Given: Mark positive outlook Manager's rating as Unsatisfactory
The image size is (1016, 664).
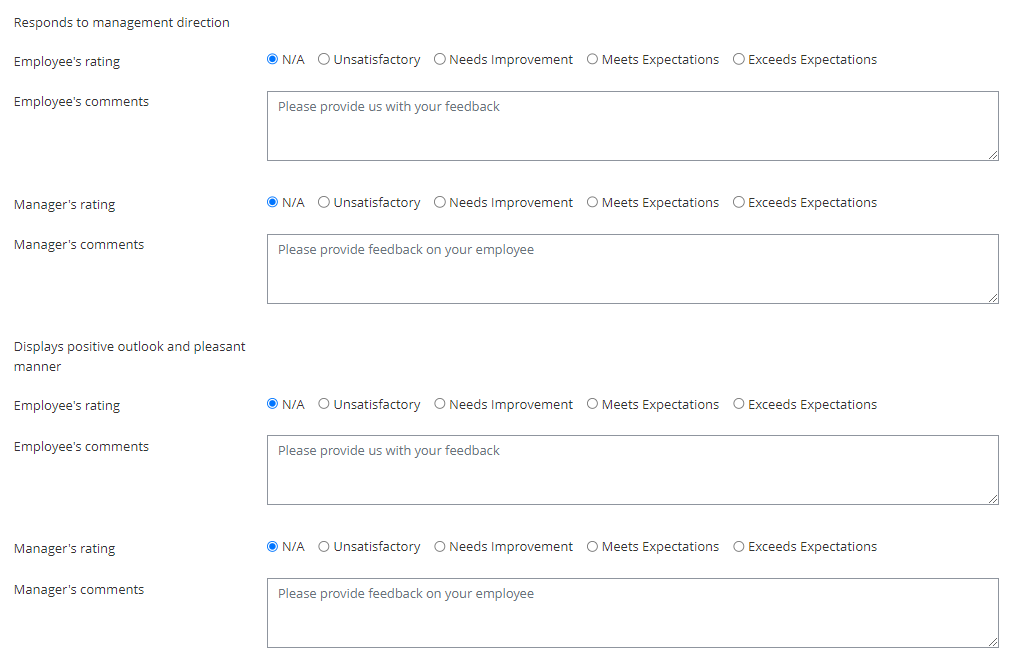Looking at the screenshot, I should (x=324, y=547).
